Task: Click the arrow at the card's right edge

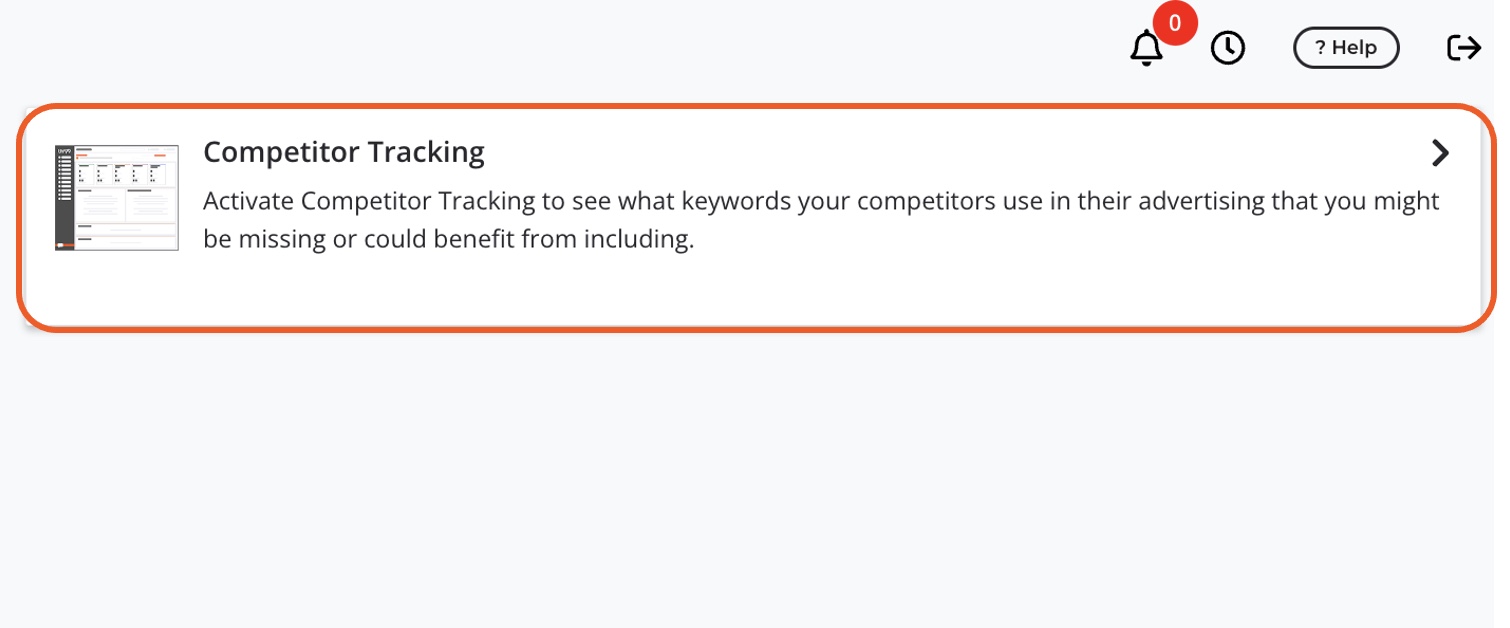Action: coord(1440,153)
